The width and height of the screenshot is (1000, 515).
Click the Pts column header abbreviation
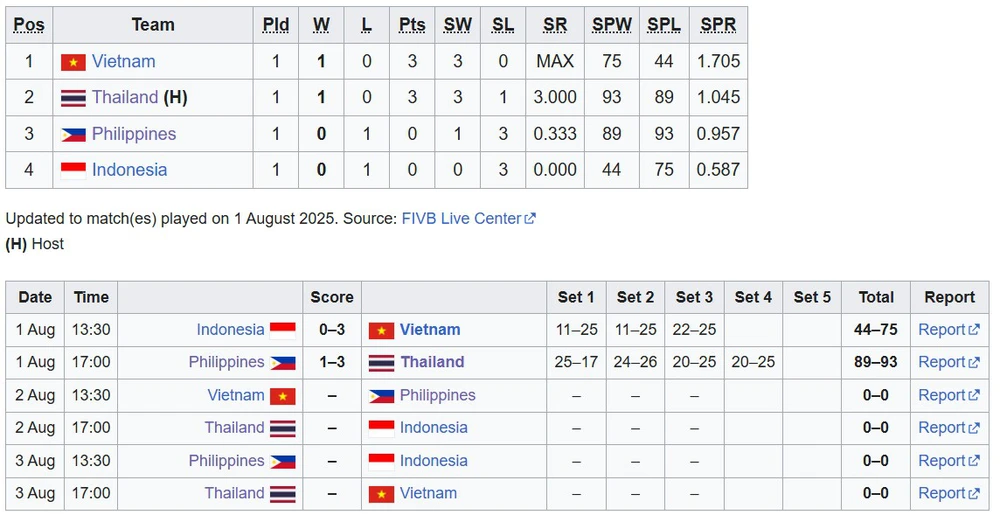tap(412, 25)
